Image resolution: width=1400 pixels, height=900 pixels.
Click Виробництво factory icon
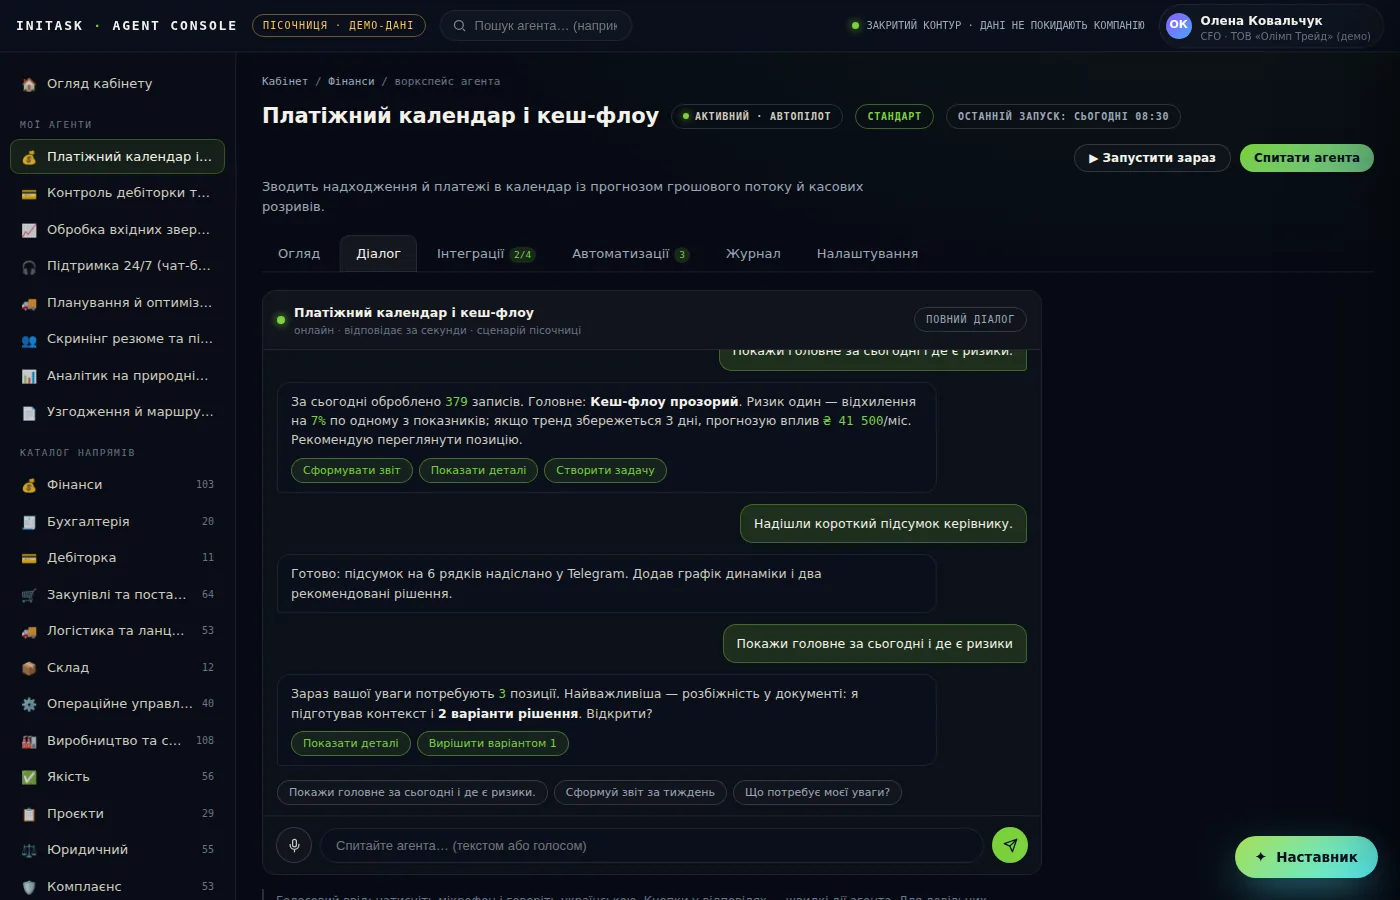29,741
